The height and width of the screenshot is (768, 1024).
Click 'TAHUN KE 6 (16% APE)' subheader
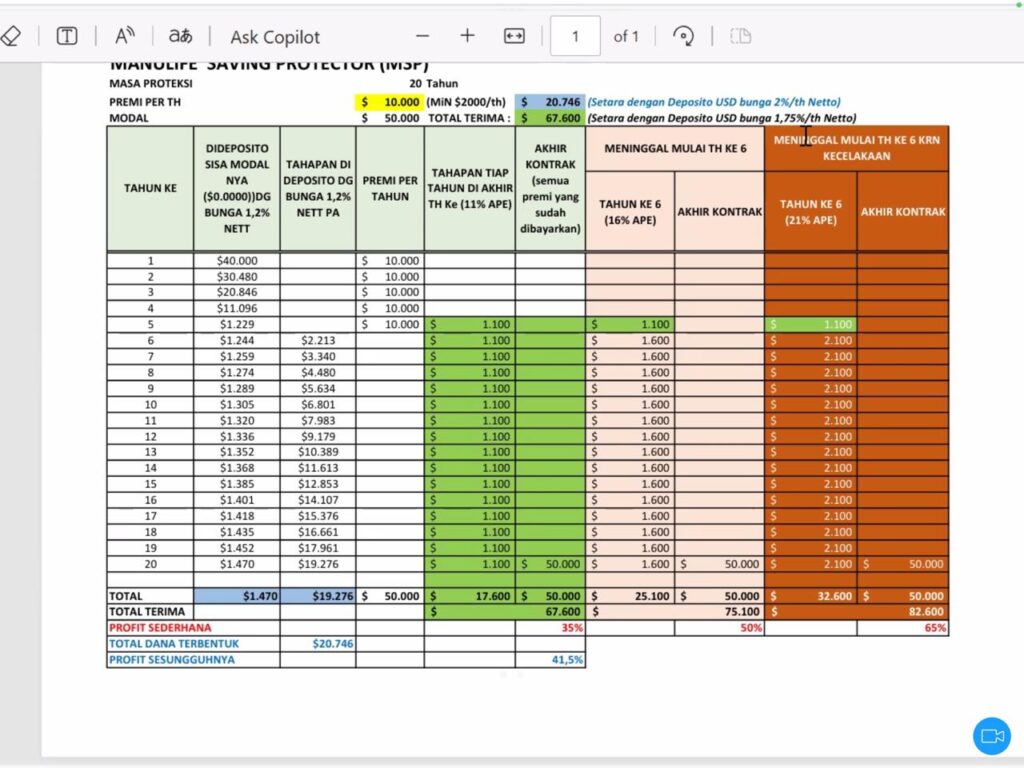click(630, 212)
